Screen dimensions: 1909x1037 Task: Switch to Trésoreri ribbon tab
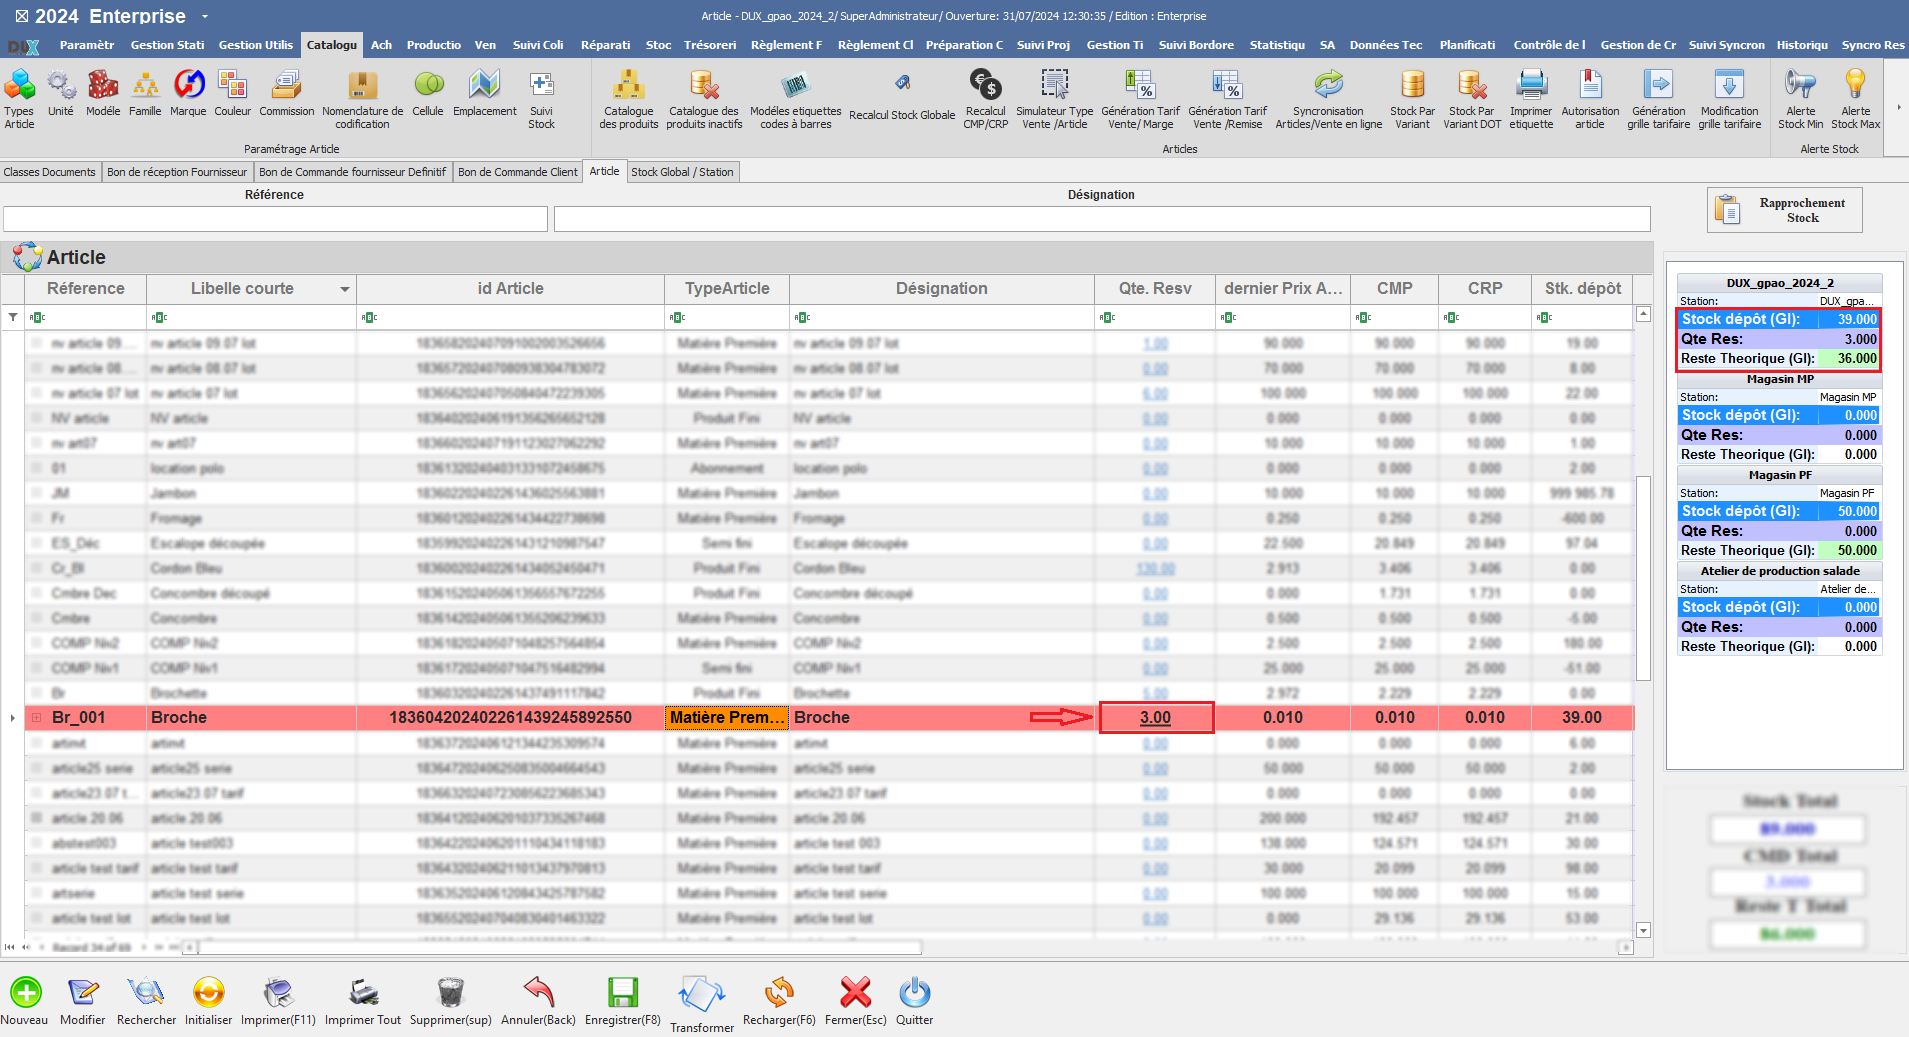[x=710, y=45]
